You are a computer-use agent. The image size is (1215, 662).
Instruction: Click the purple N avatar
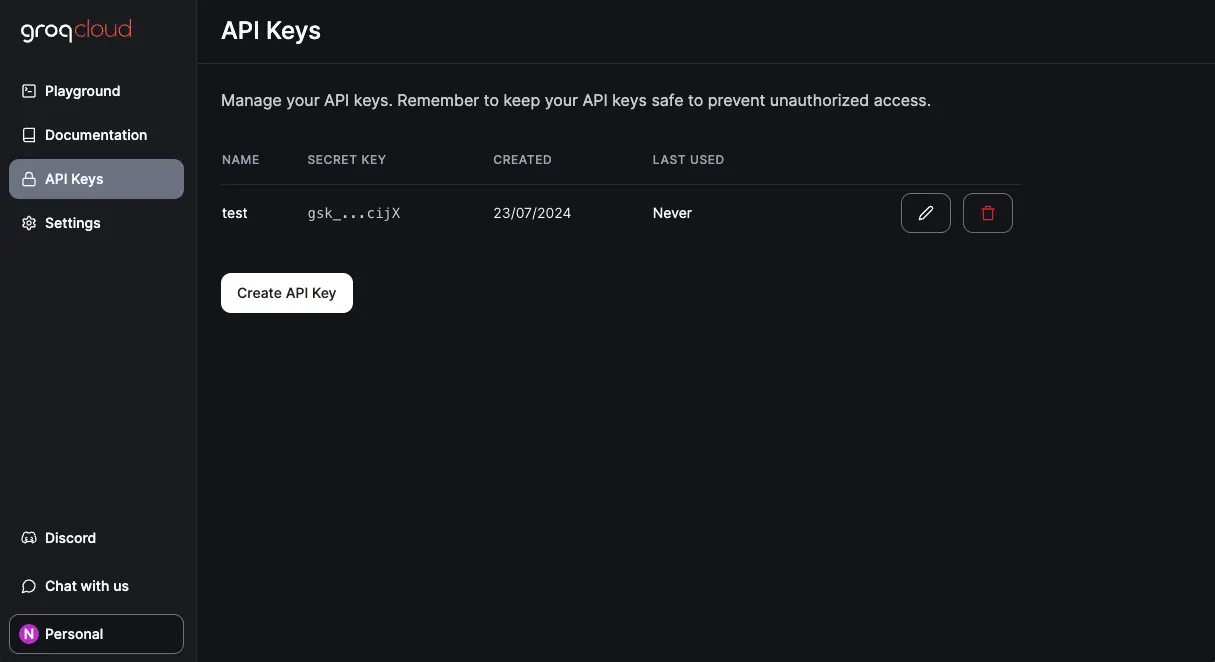[x=29, y=634]
